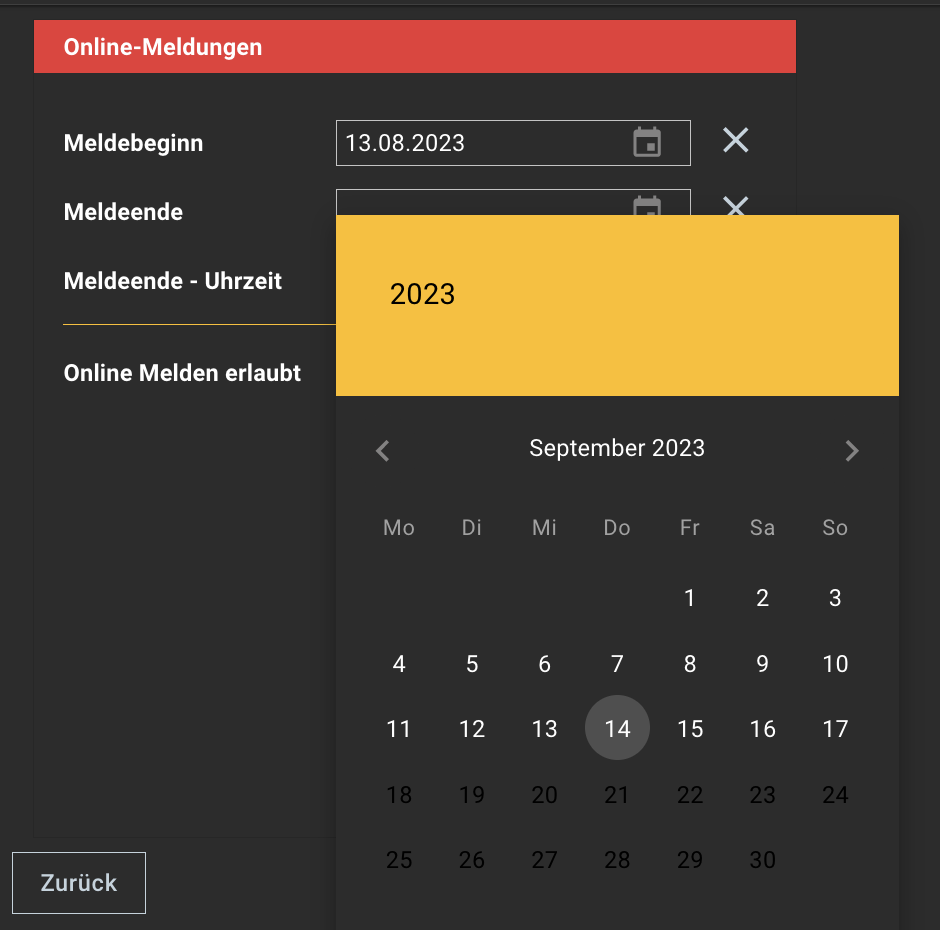The width and height of the screenshot is (940, 930).
Task: Select year 2023 in the picker header
Action: (x=423, y=294)
